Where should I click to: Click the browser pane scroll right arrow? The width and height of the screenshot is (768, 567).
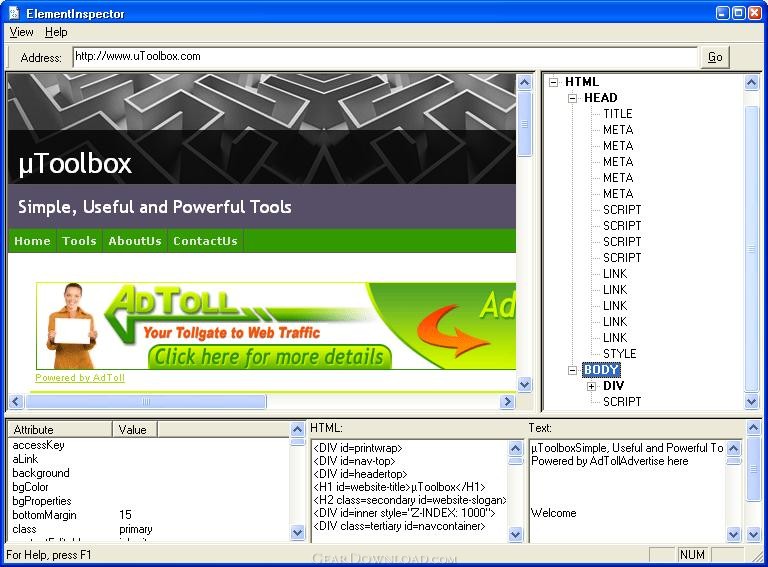tap(507, 402)
